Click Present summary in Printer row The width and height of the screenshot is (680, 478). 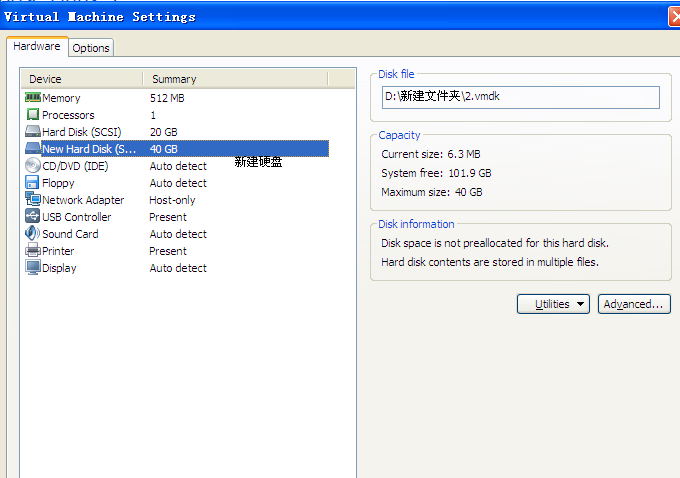(x=168, y=251)
